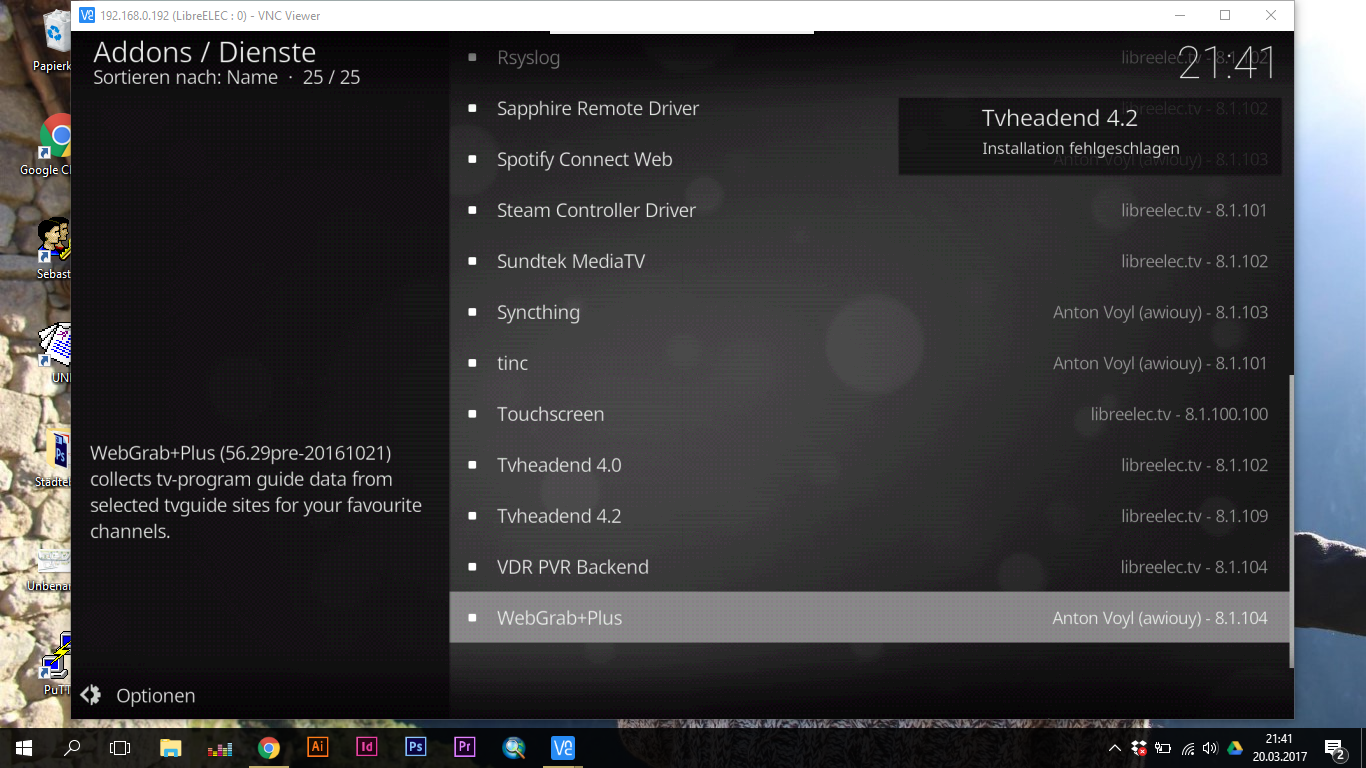Viewport: 1366px width, 768px height.
Task: Open the taskbar clock and date
Action: [x=1278, y=747]
